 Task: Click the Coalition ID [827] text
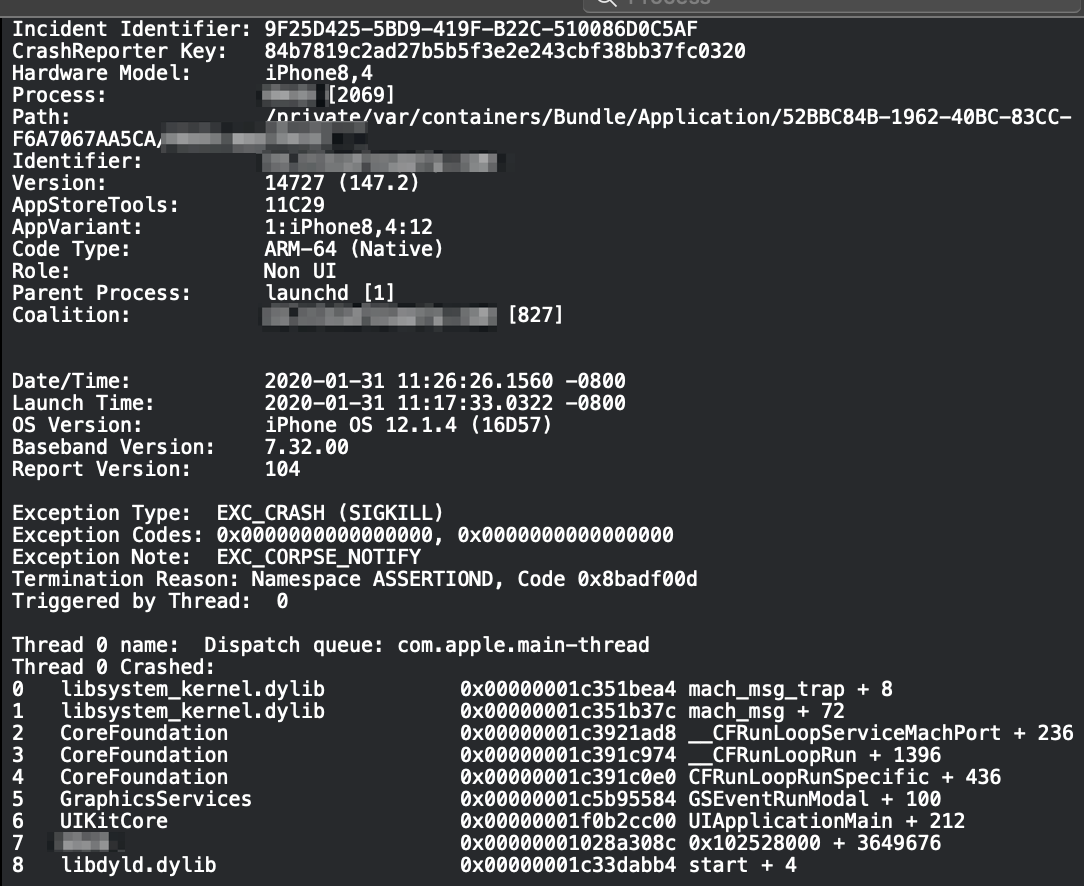pyautogui.click(x=536, y=315)
